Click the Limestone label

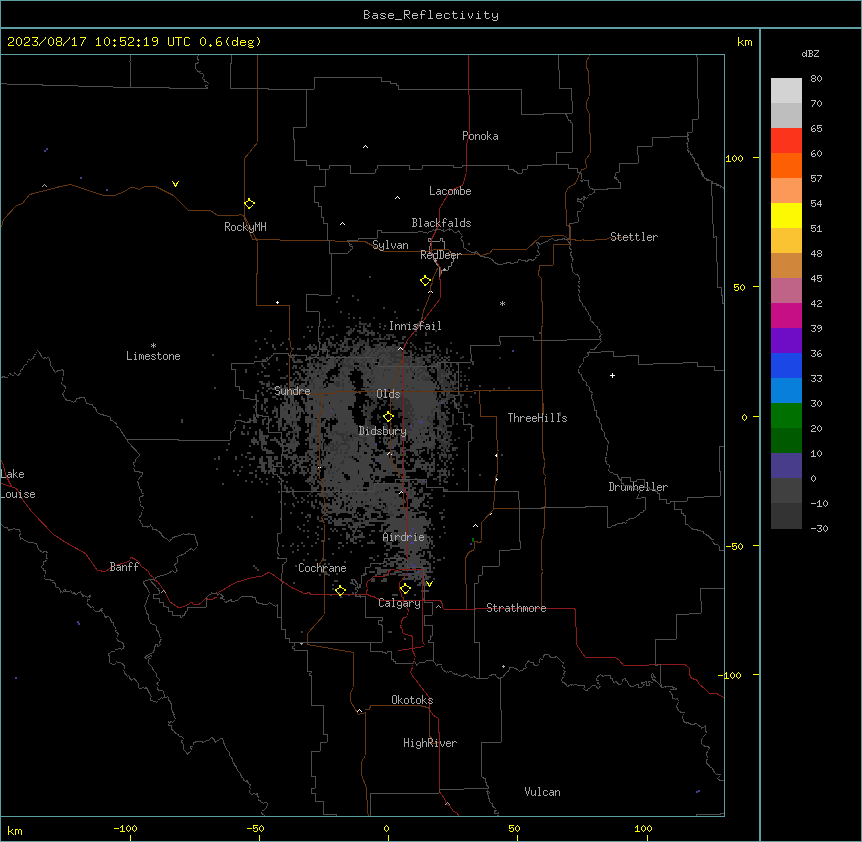click(153, 356)
